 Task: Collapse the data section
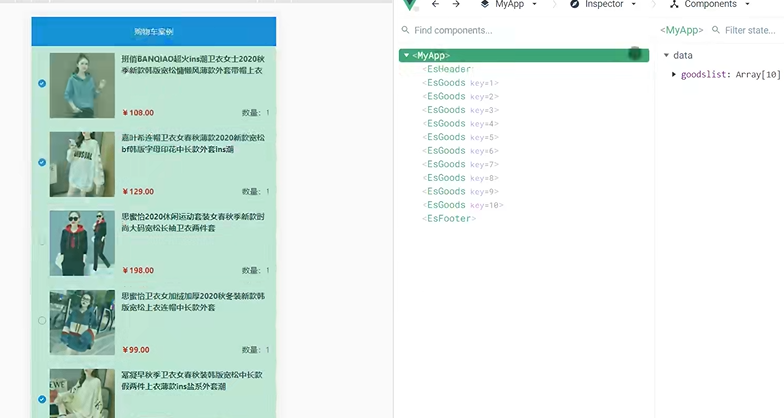(666, 55)
